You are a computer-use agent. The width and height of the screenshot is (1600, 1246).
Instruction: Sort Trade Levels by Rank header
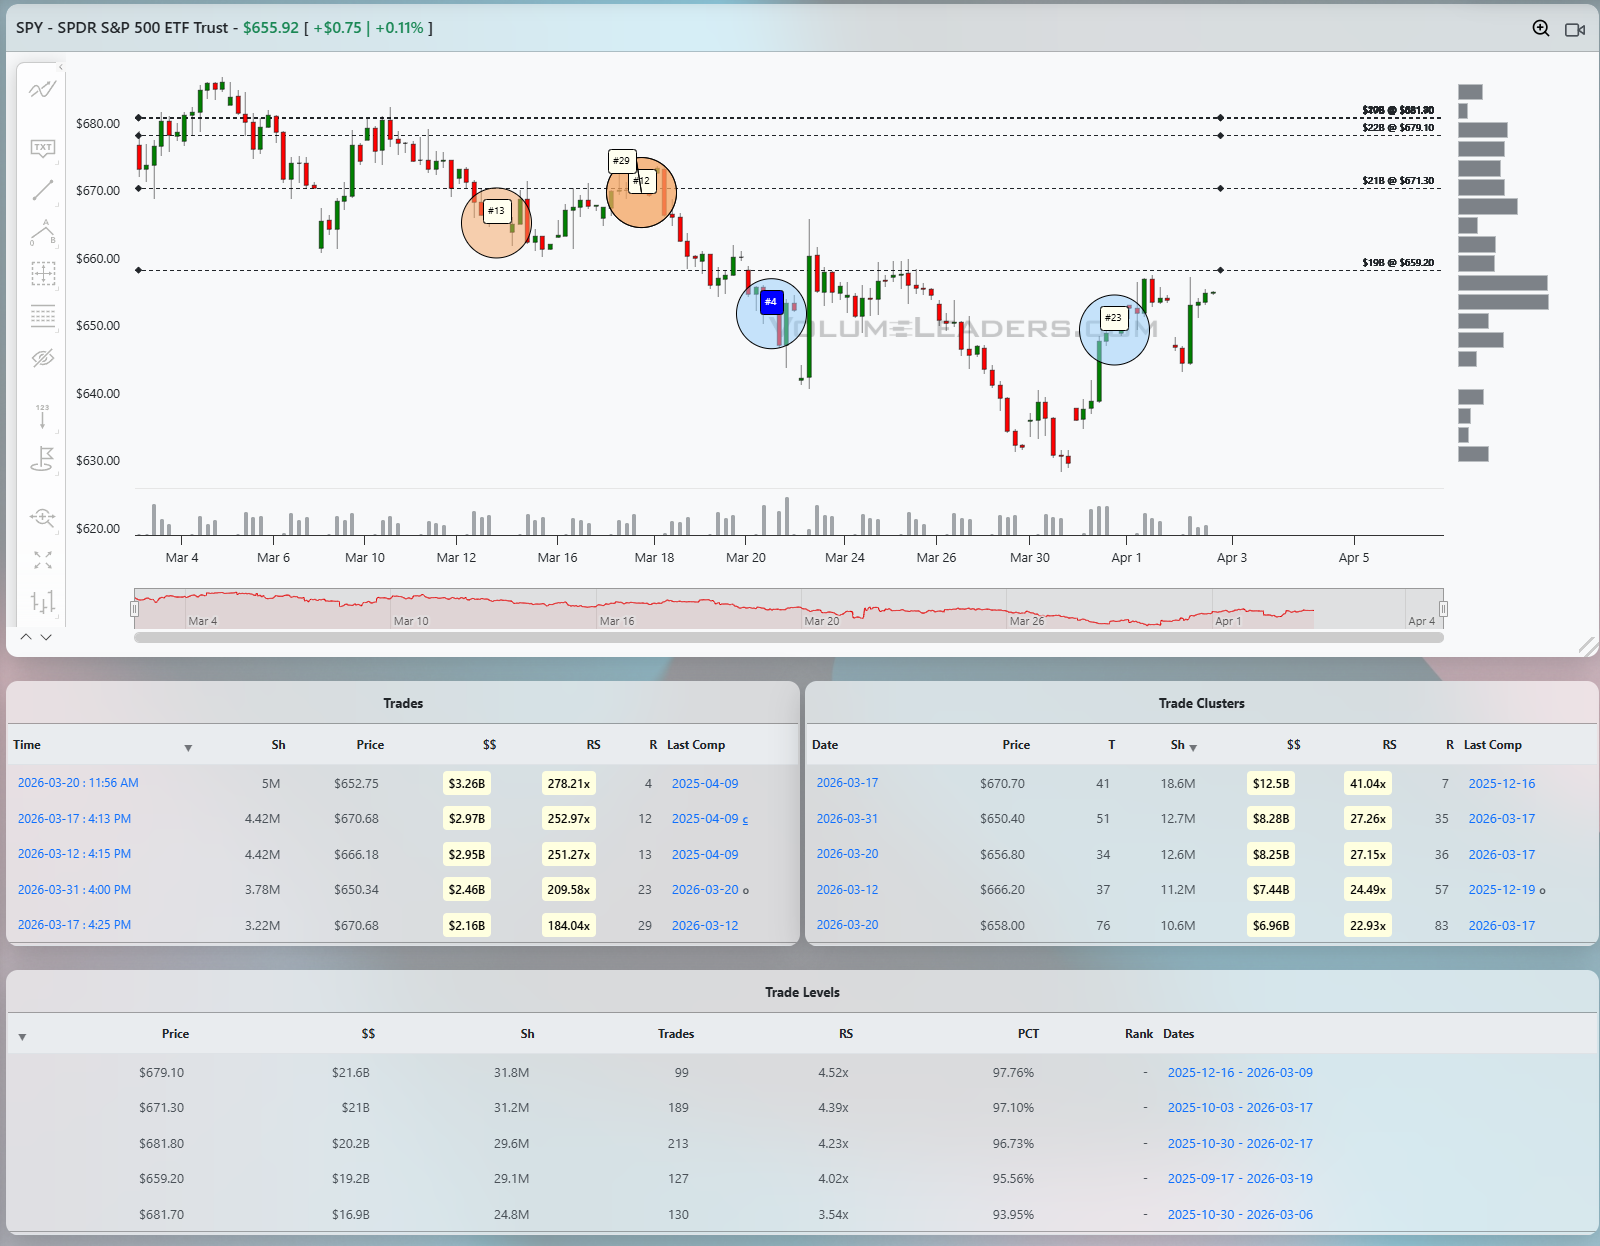pyautogui.click(x=1139, y=1034)
